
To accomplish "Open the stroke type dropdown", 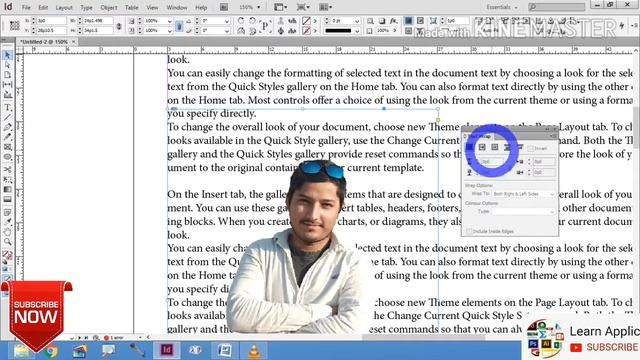I will coord(357,31).
